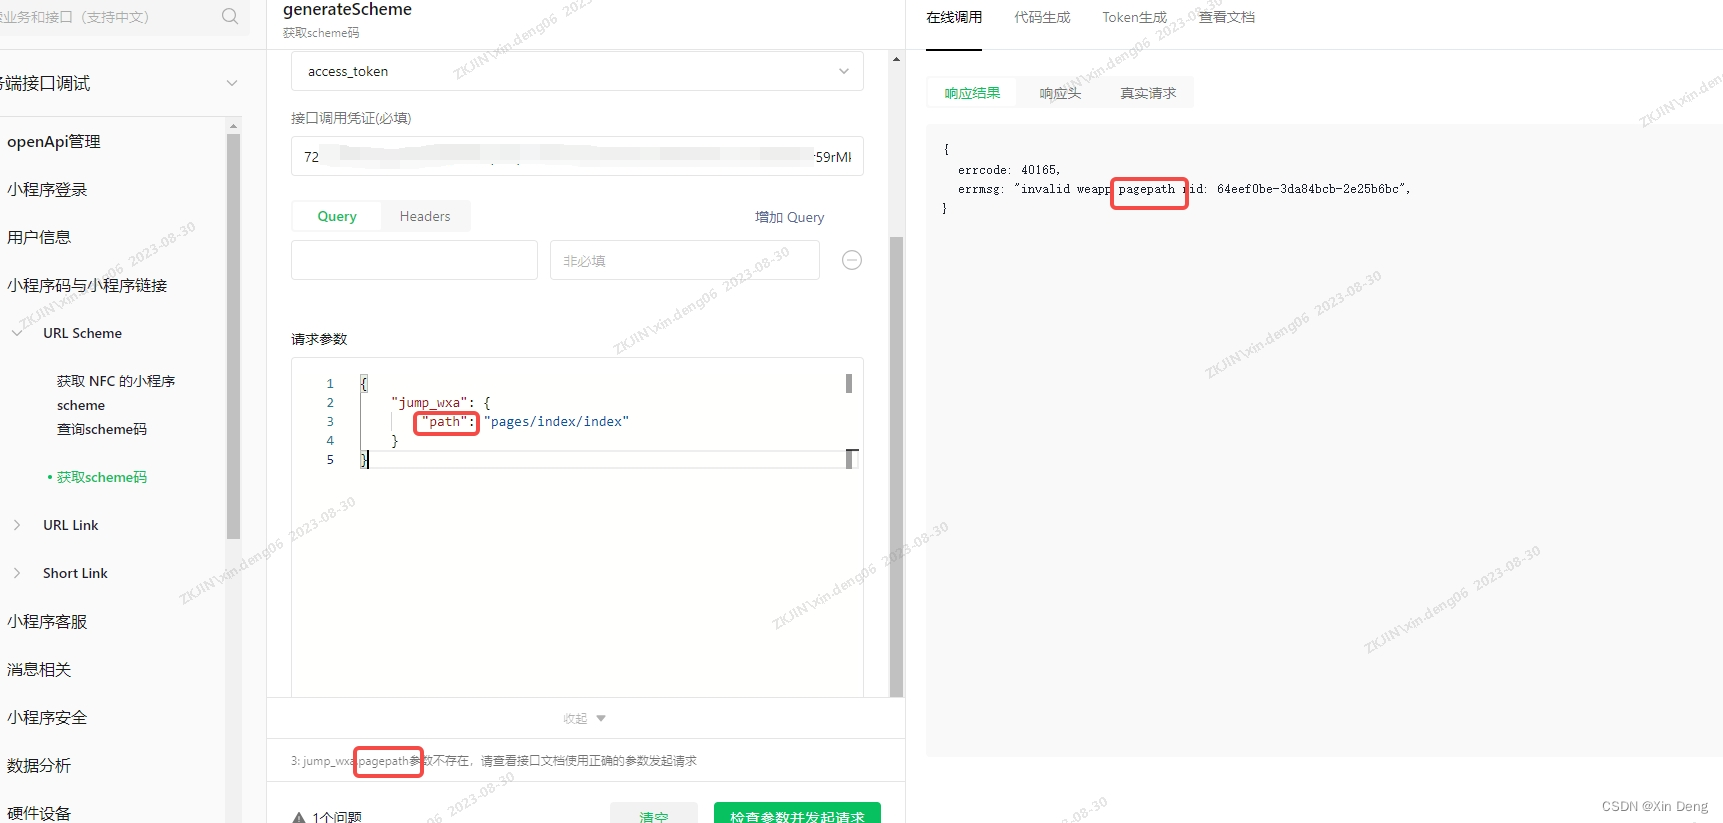Viewport: 1723px width, 823px height.
Task: Click the 非必填 Query value input
Action: click(x=685, y=260)
